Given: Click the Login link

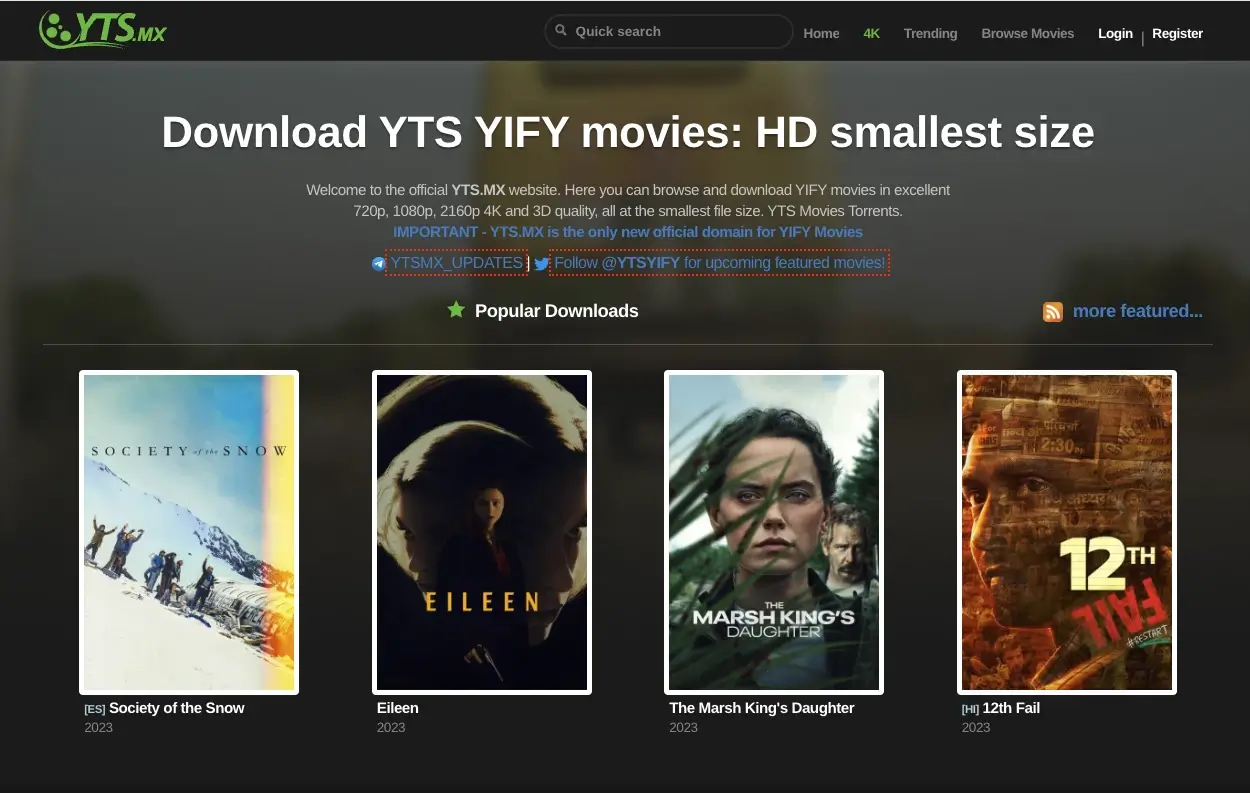Looking at the screenshot, I should tap(1115, 33).
